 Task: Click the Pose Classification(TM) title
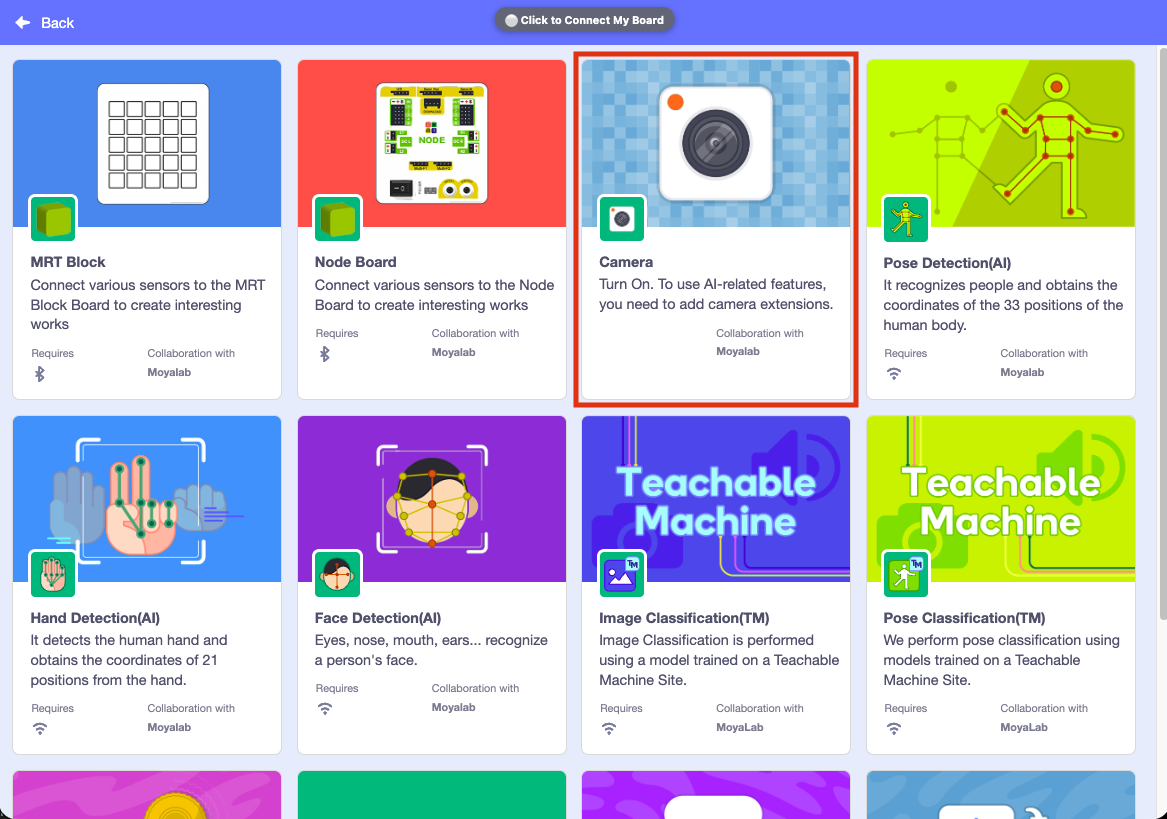[x=965, y=618]
